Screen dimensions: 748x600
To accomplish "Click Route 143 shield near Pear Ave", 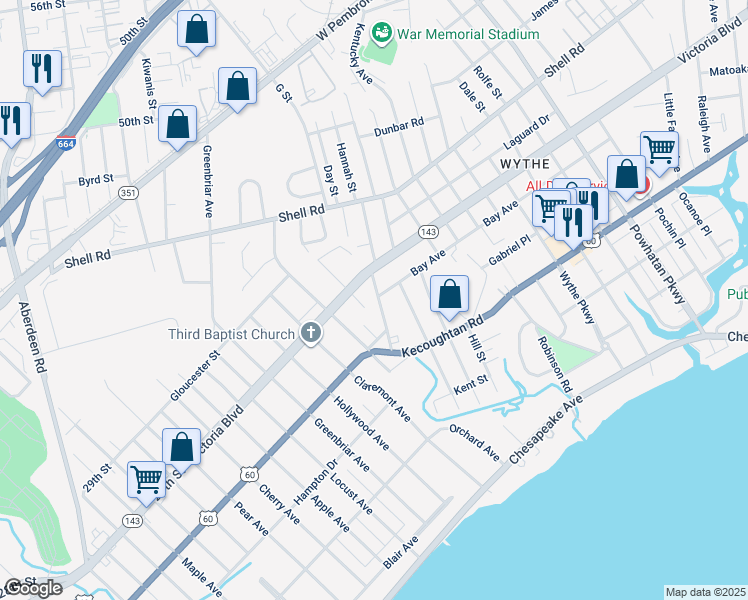I will (x=132, y=520).
